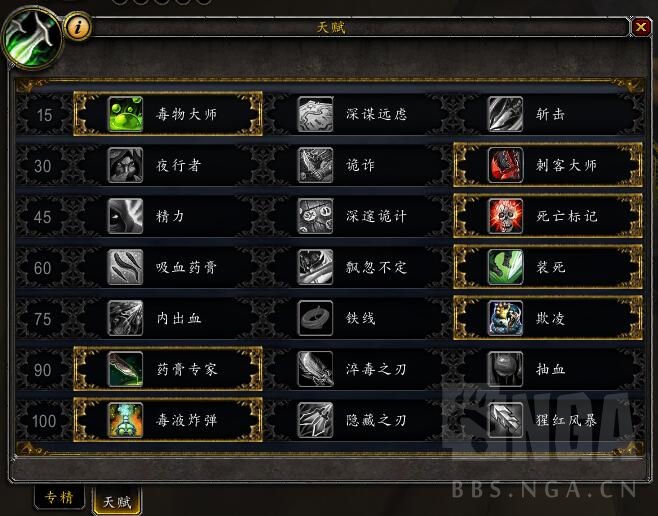
Task: Select the 毒液炸弹 talent icon
Action: pyautogui.click(x=125, y=420)
